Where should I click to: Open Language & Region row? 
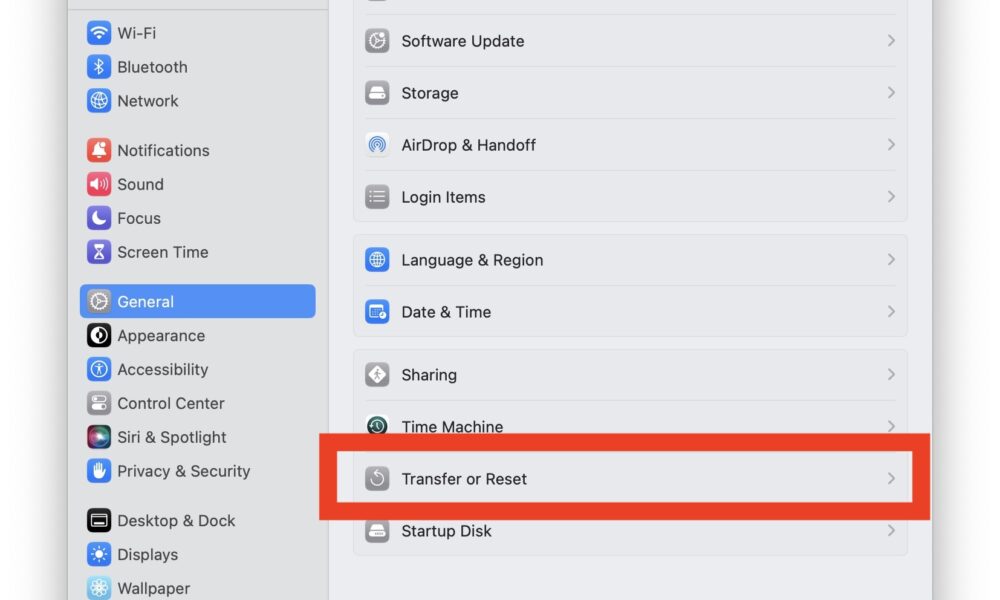click(630, 260)
